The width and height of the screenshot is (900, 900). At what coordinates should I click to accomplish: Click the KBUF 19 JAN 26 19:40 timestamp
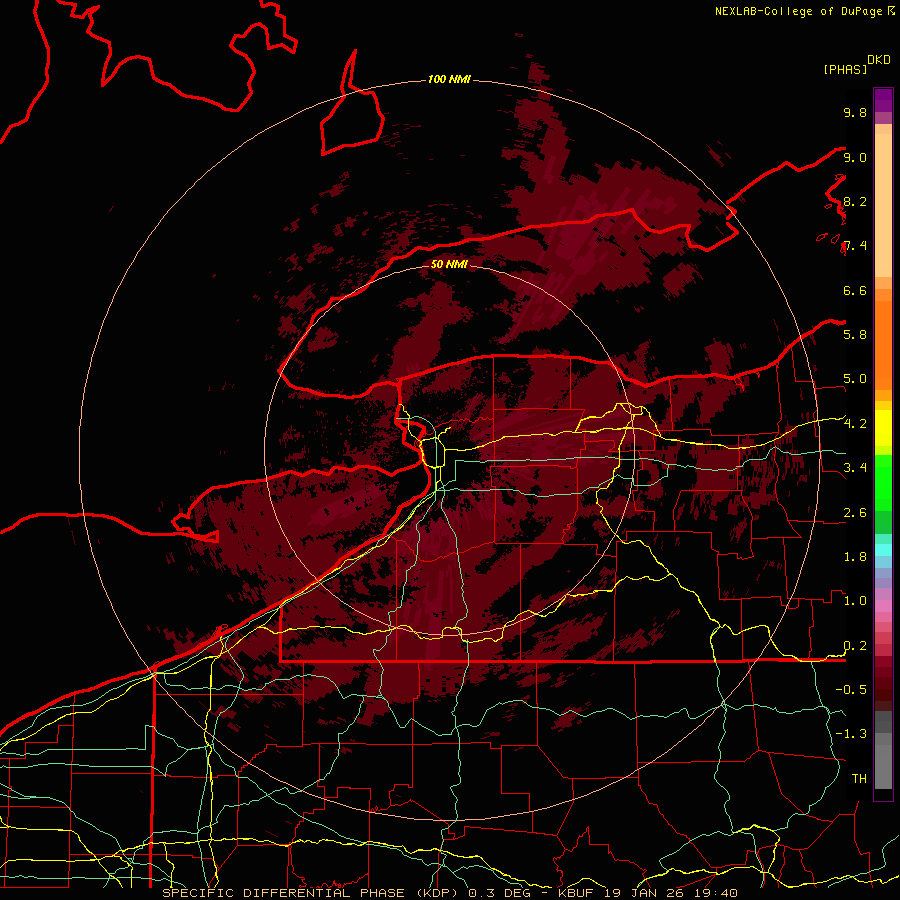[x=647, y=893]
